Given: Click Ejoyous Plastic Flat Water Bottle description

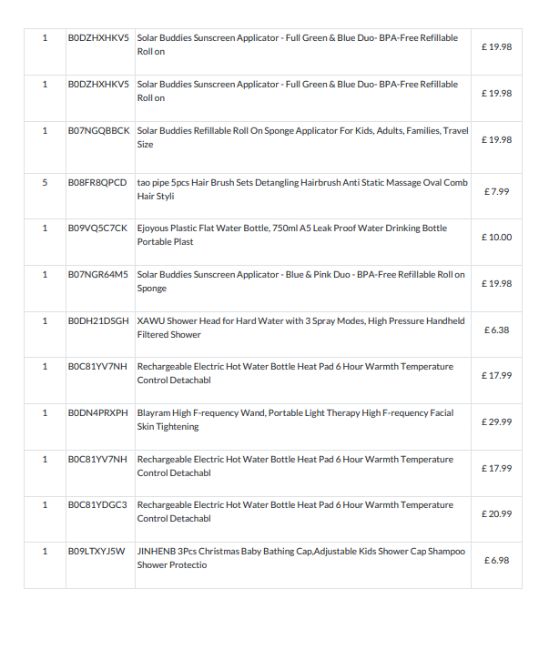Looking at the screenshot, I should coord(292,235).
